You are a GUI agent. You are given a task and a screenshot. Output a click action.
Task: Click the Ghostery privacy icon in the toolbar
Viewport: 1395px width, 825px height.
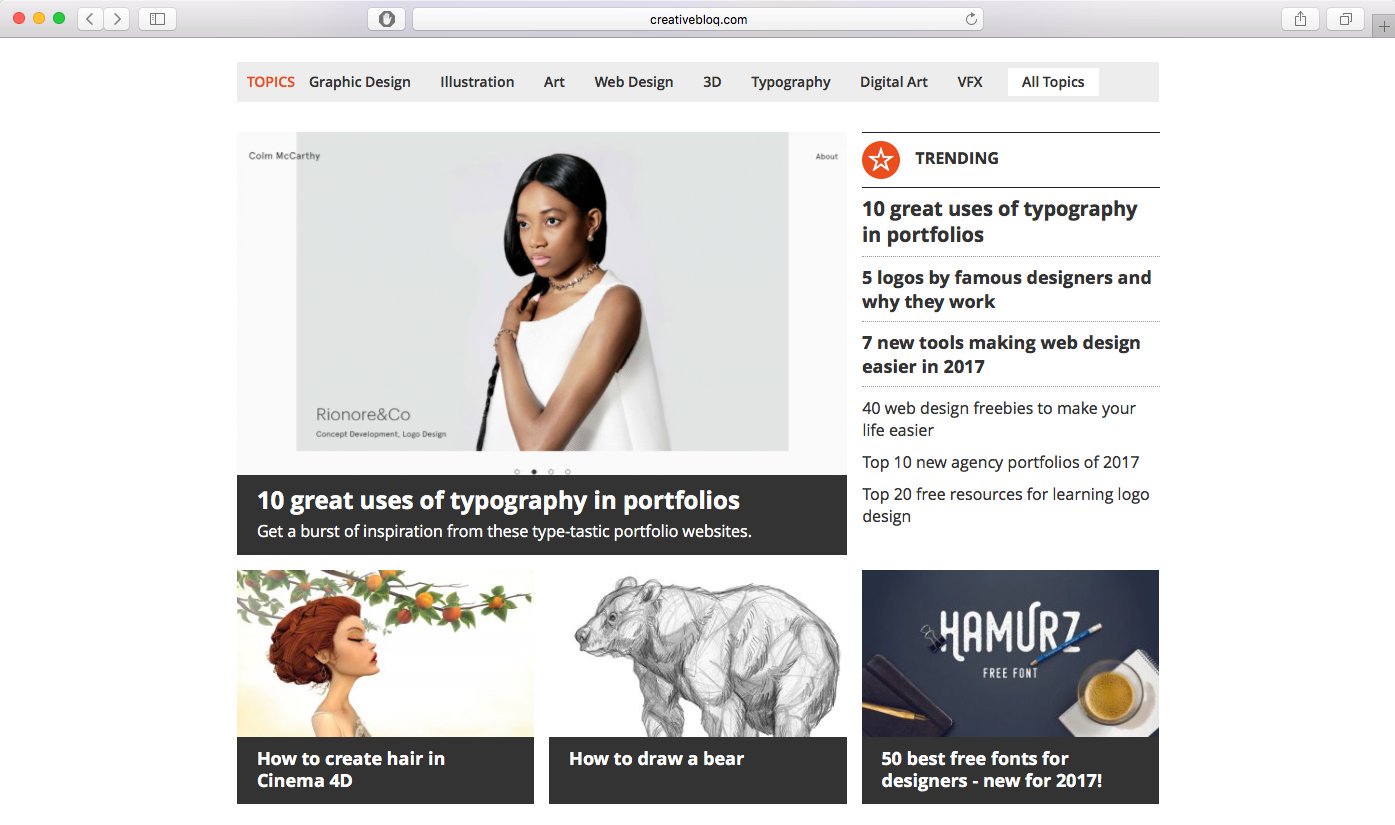pyautogui.click(x=386, y=18)
